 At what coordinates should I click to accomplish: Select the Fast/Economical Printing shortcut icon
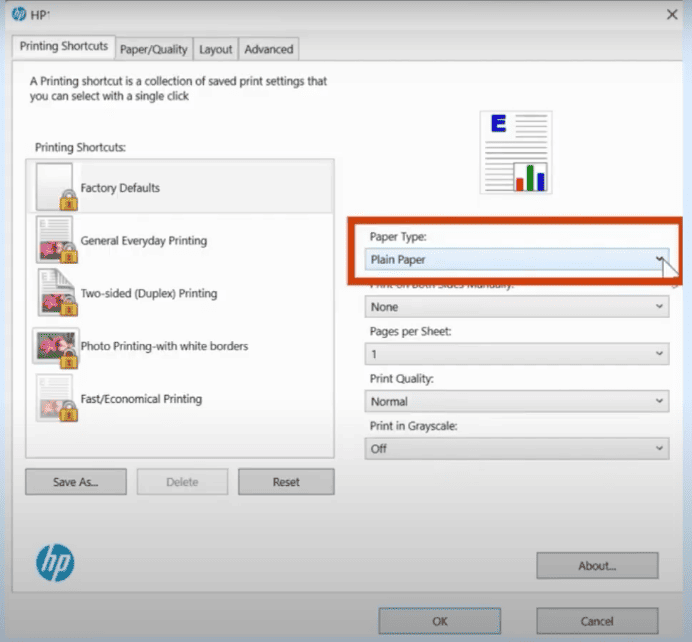point(56,398)
